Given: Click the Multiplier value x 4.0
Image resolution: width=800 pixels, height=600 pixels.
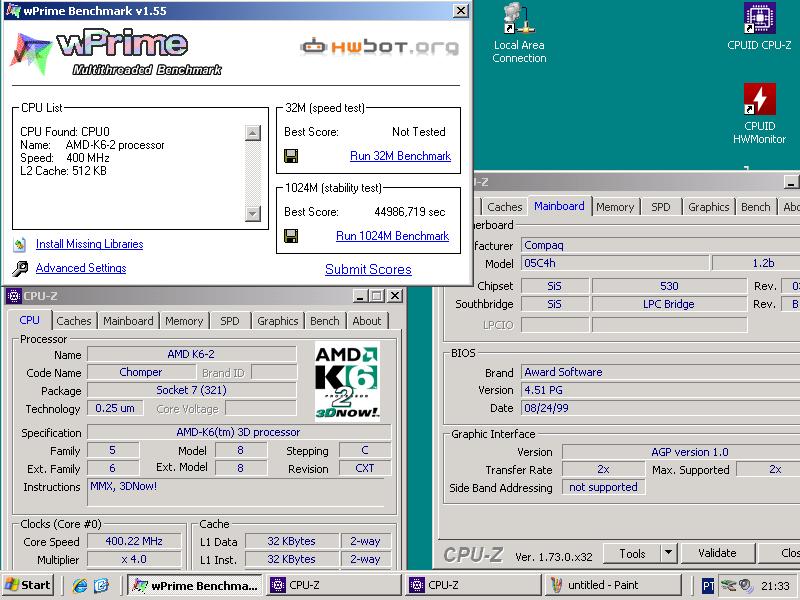Looking at the screenshot, I should pos(134,559).
